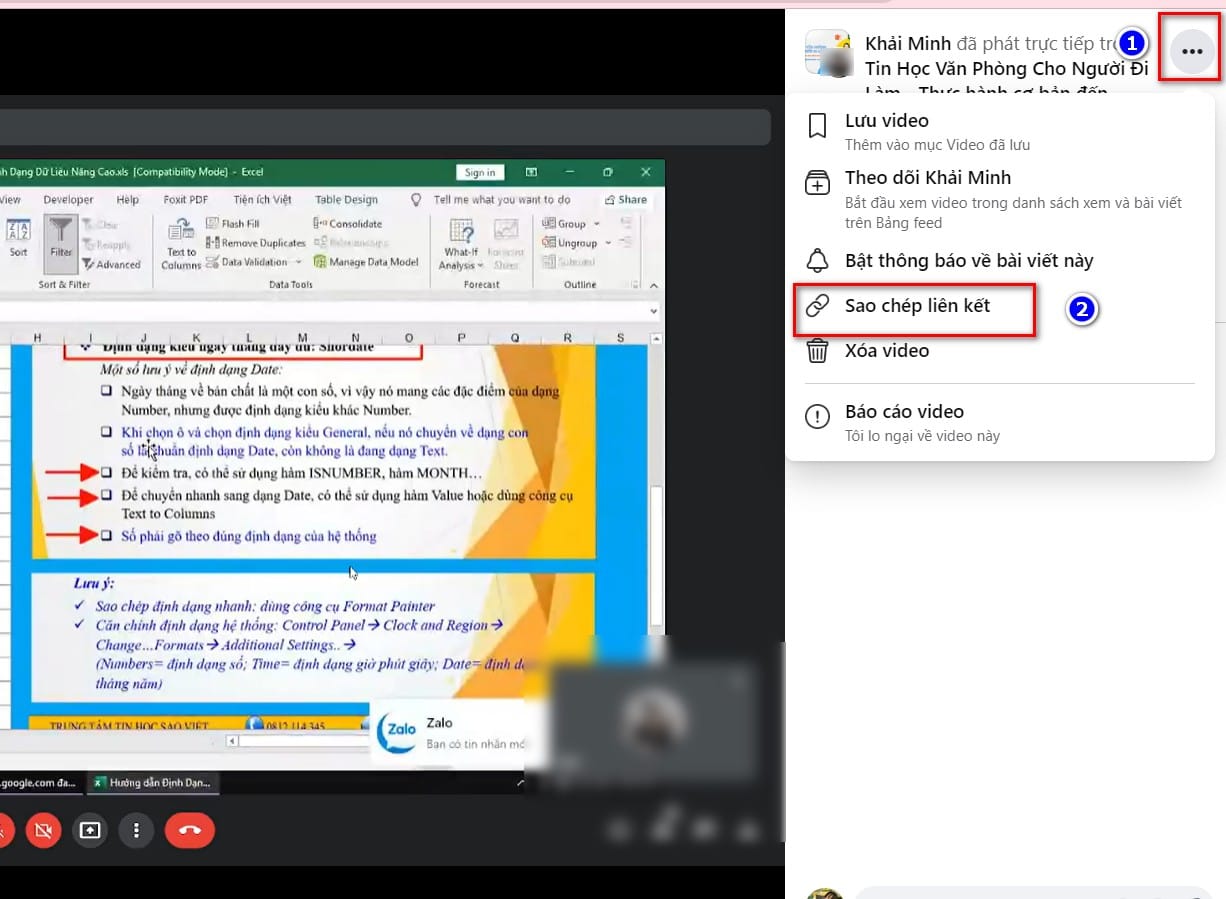Select Lưu video menu entry
Screen dimensions: 1226x899
click(1000, 131)
